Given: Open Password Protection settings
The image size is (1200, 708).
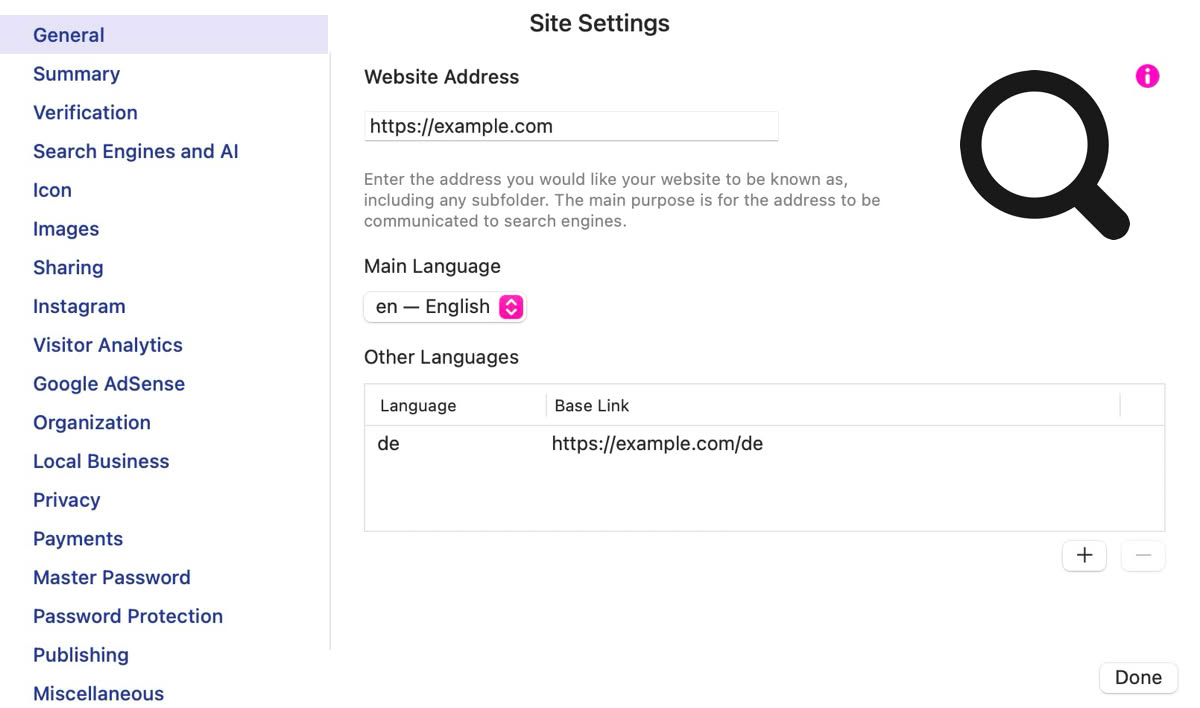Looking at the screenshot, I should tap(128, 616).
